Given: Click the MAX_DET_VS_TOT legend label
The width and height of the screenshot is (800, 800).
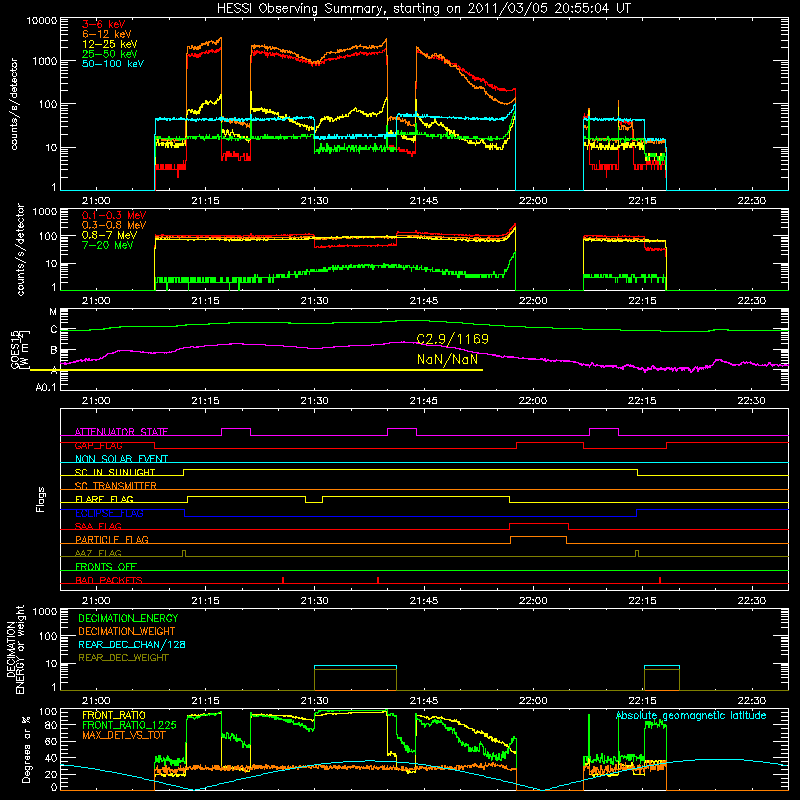Looking at the screenshot, I should pos(124,735).
